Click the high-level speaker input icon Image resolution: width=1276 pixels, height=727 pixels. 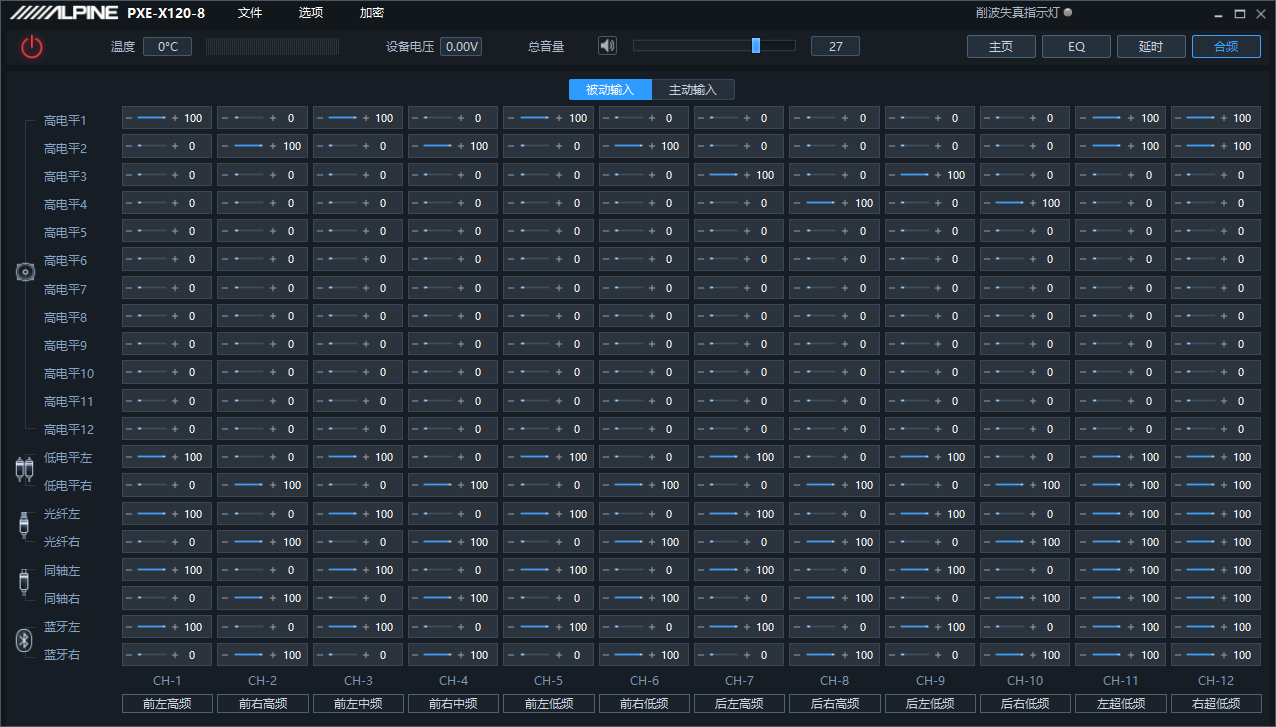(x=25, y=273)
